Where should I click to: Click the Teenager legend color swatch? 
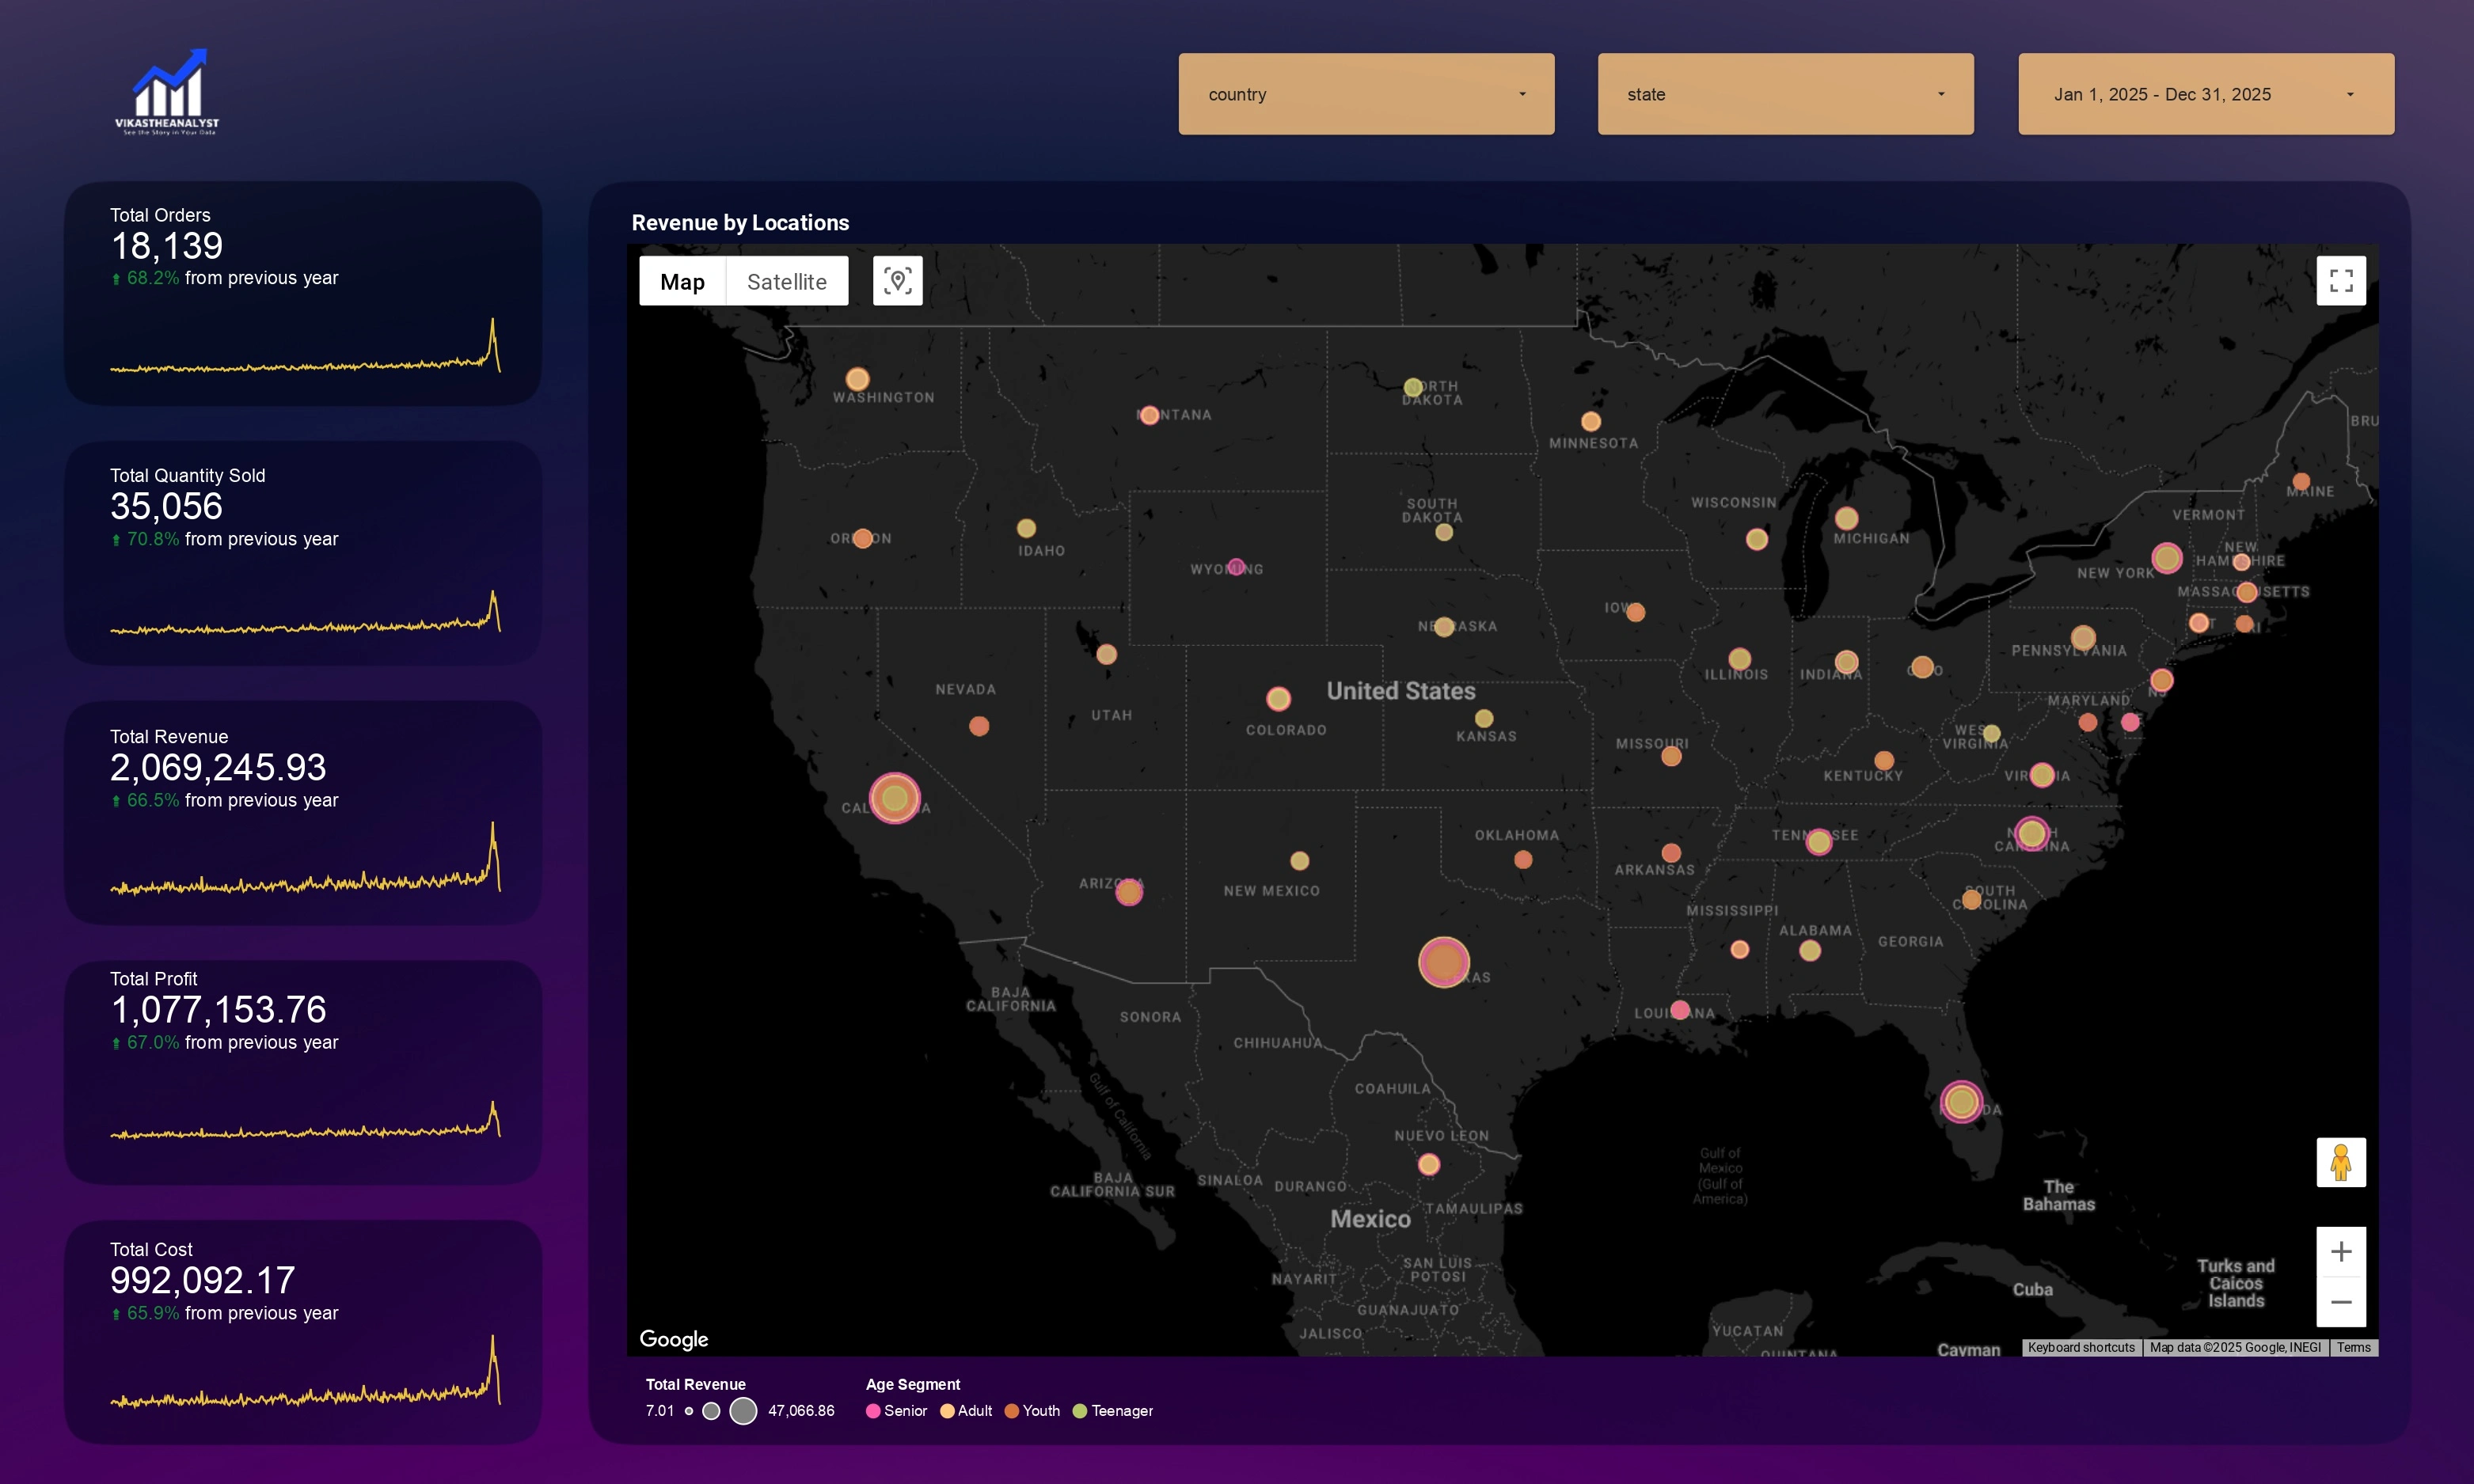1079,1411
